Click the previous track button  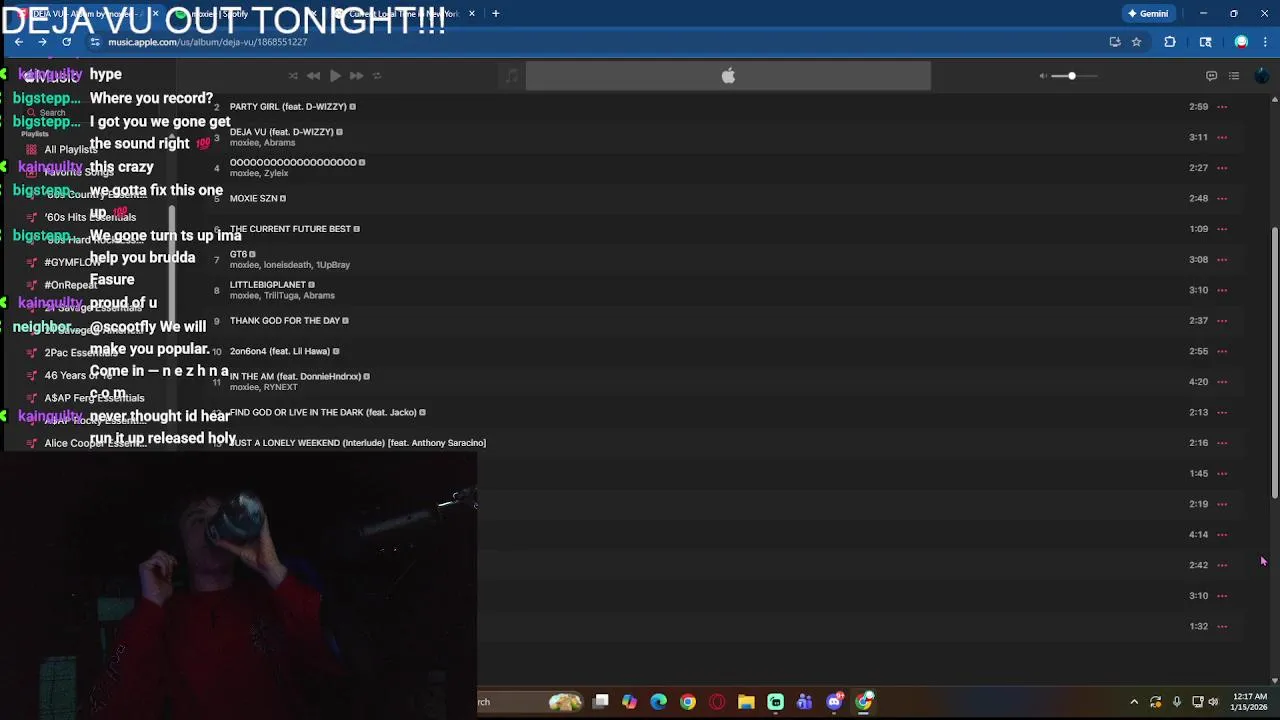(x=313, y=76)
